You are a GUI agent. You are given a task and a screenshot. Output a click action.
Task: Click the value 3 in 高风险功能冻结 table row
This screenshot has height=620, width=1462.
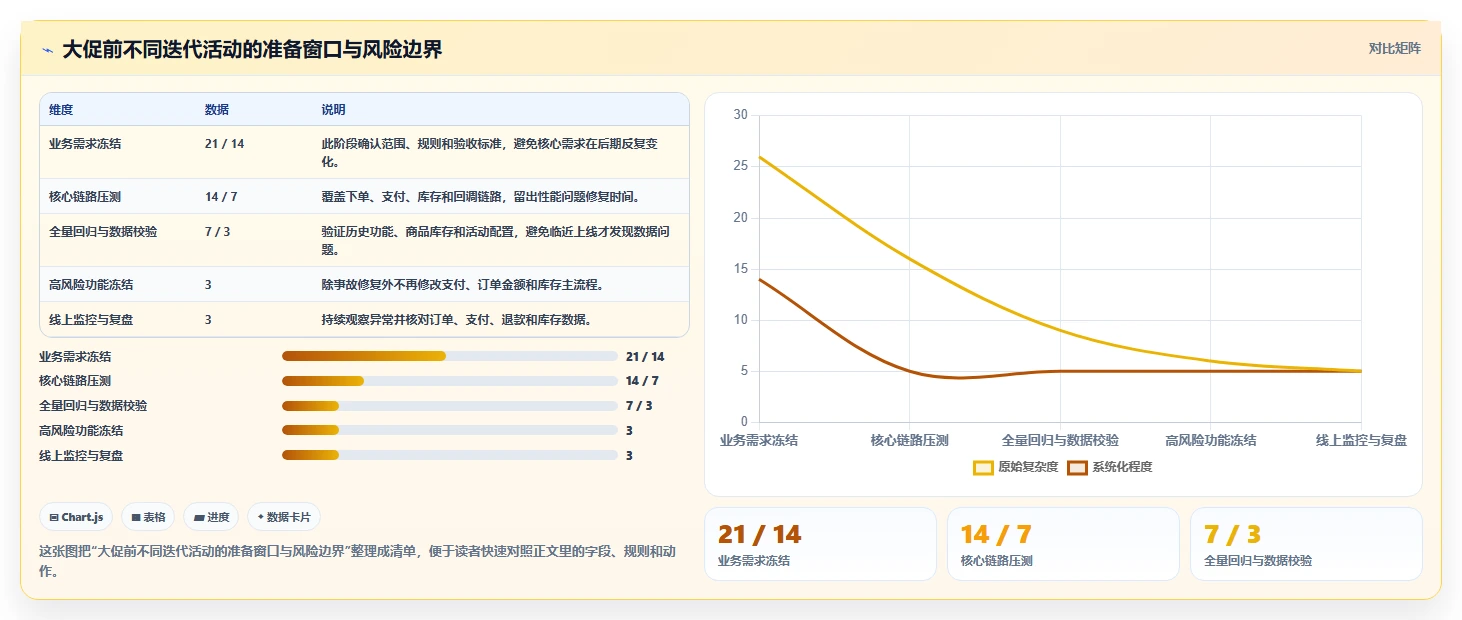(x=208, y=285)
